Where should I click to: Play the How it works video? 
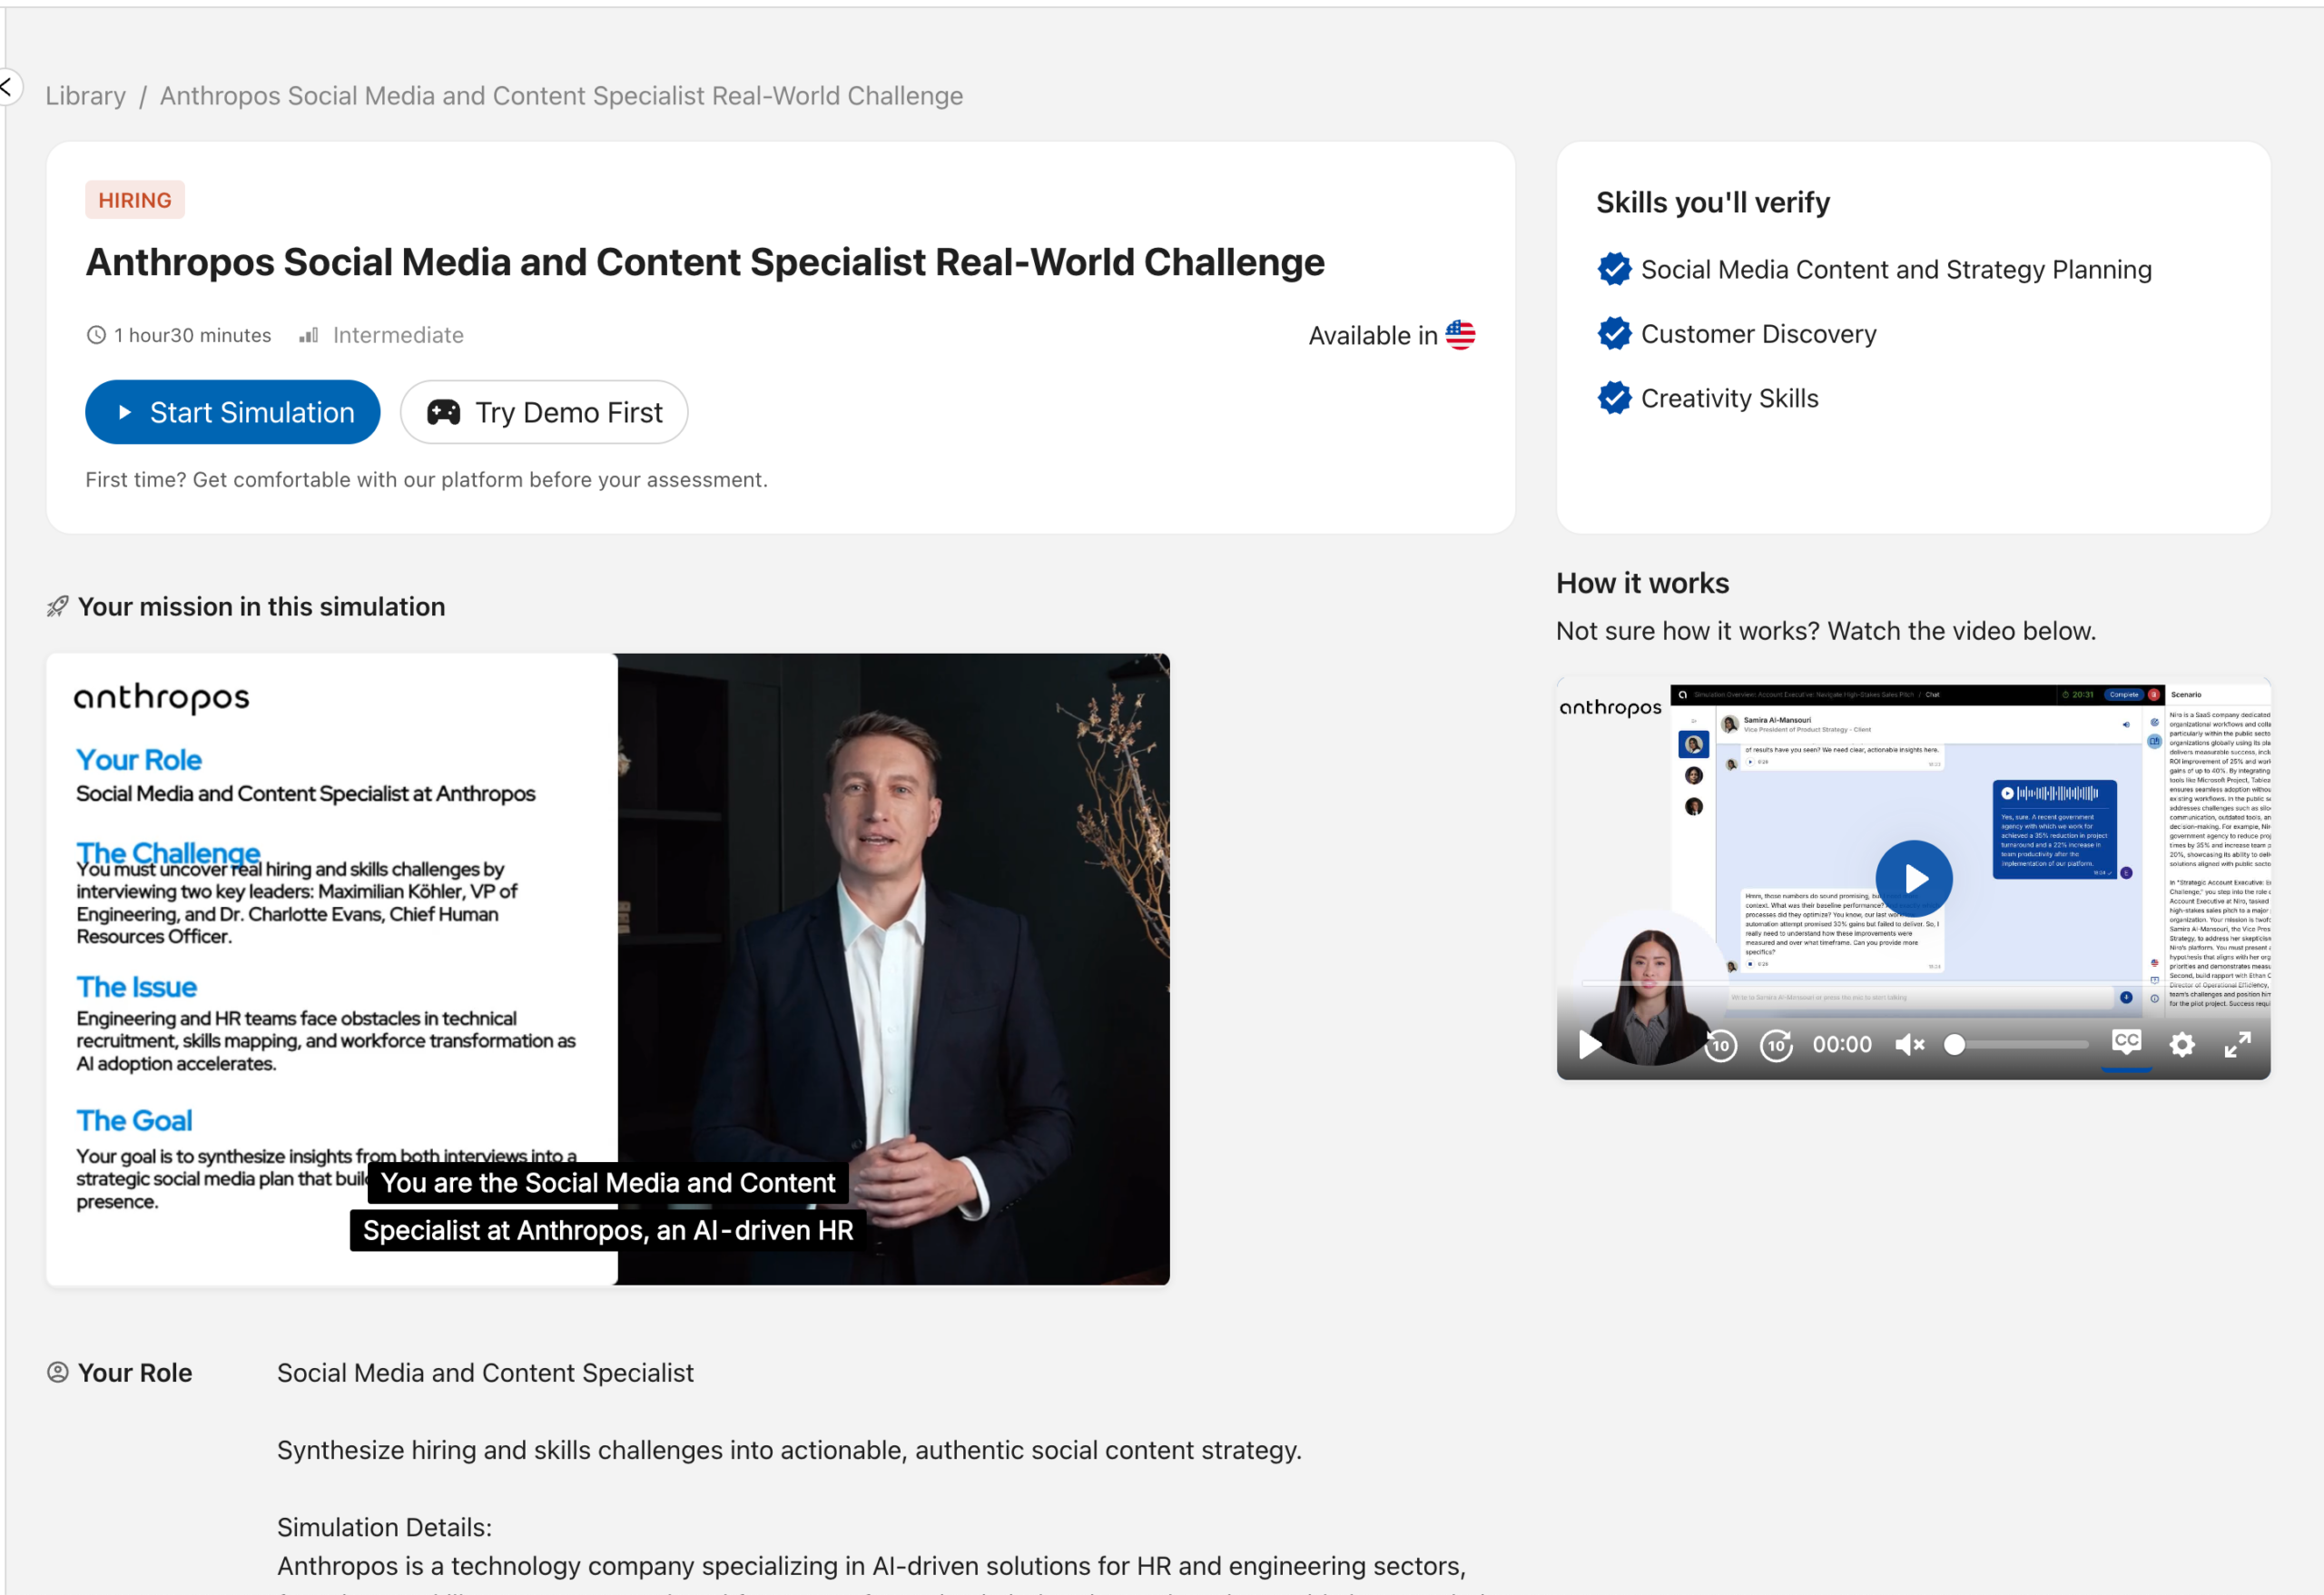click(x=1914, y=879)
